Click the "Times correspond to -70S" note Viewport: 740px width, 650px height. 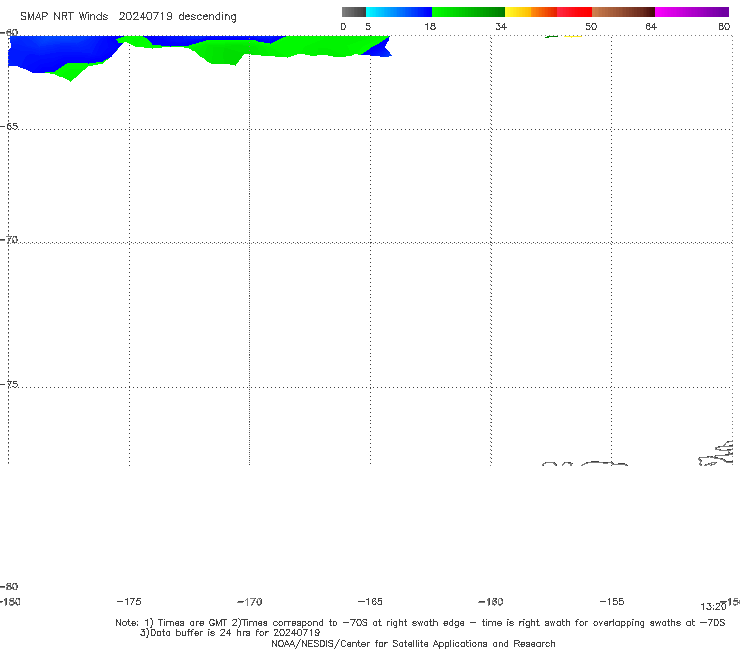[x=305, y=623]
